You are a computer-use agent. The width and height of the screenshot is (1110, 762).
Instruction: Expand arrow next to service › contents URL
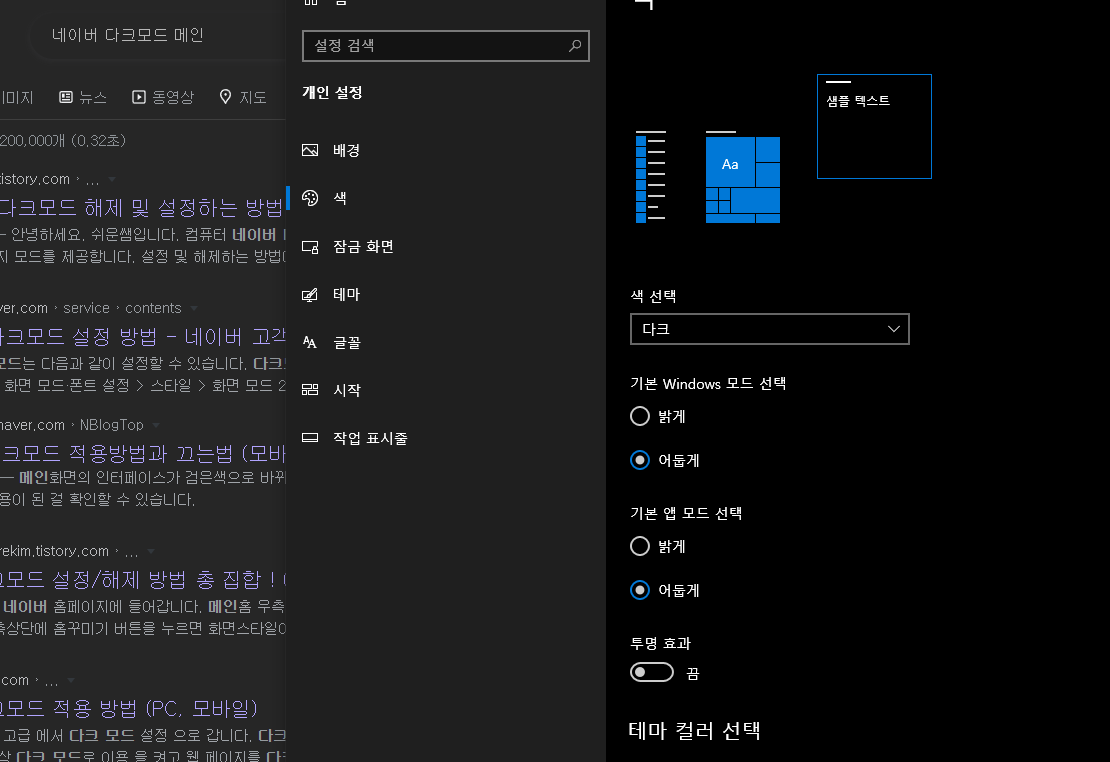tap(194, 308)
